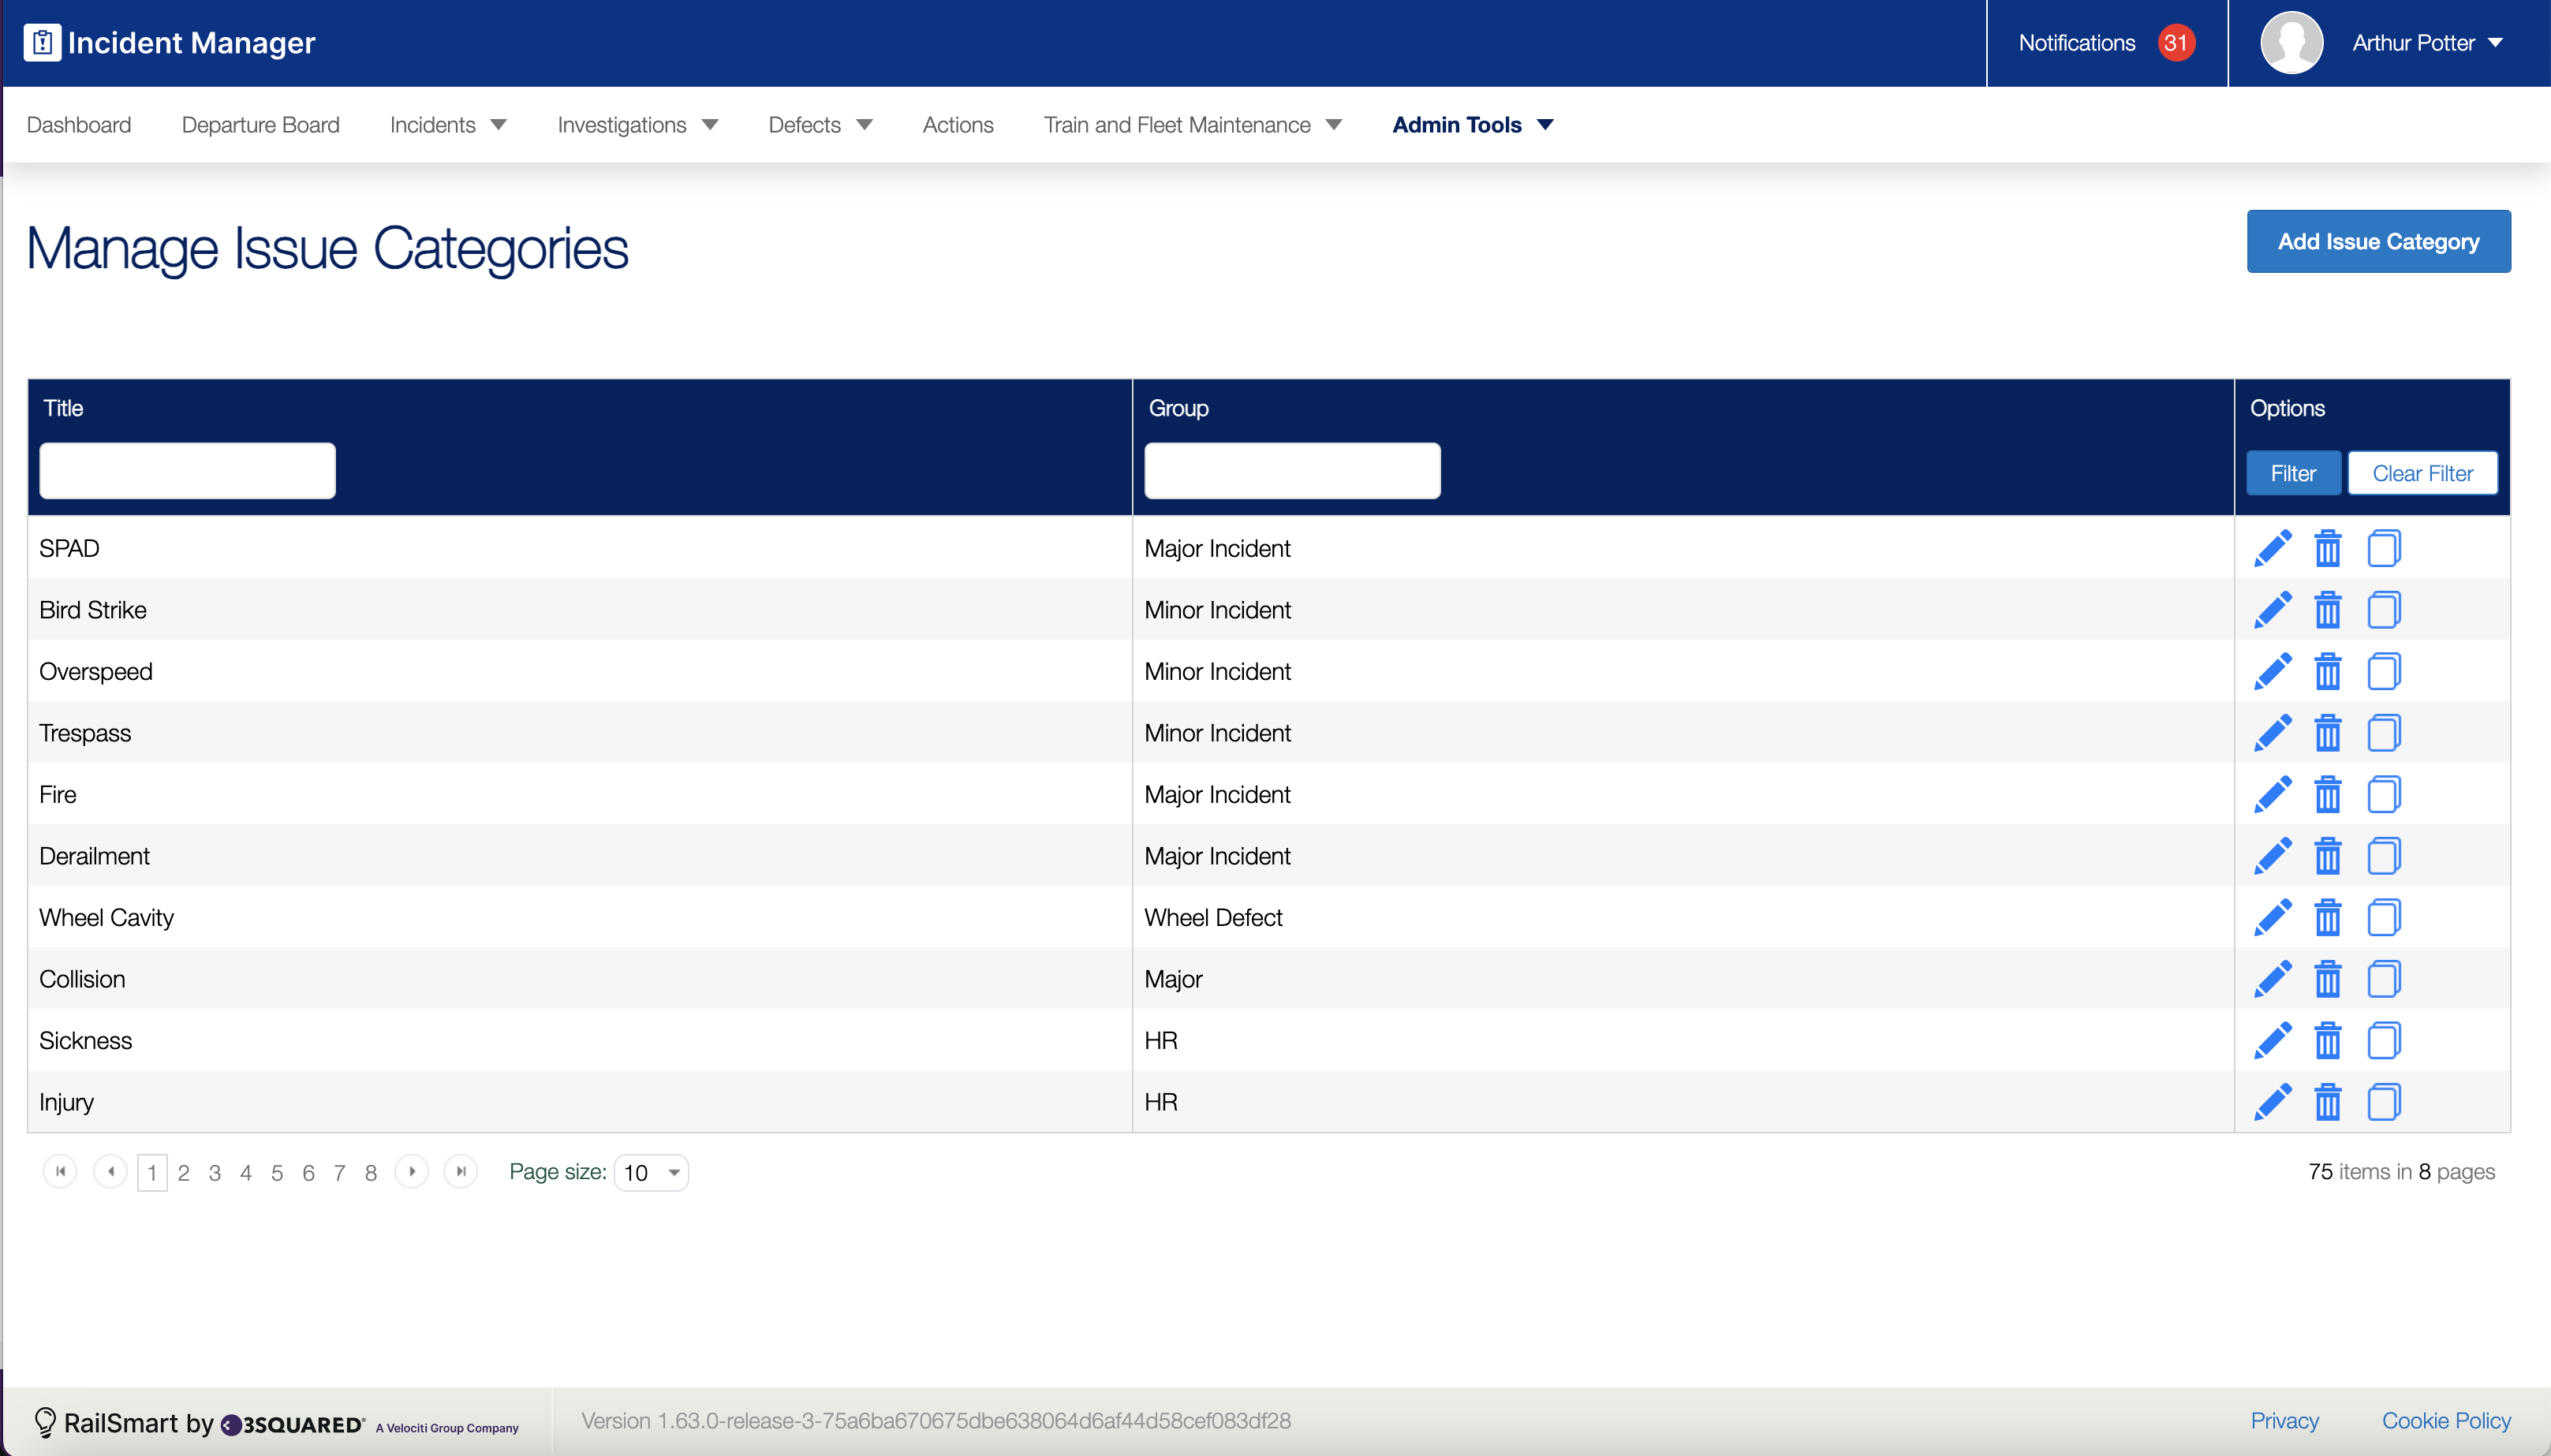Open the user avatar picture
This screenshot has height=1456, width=2551.
[x=2291, y=42]
